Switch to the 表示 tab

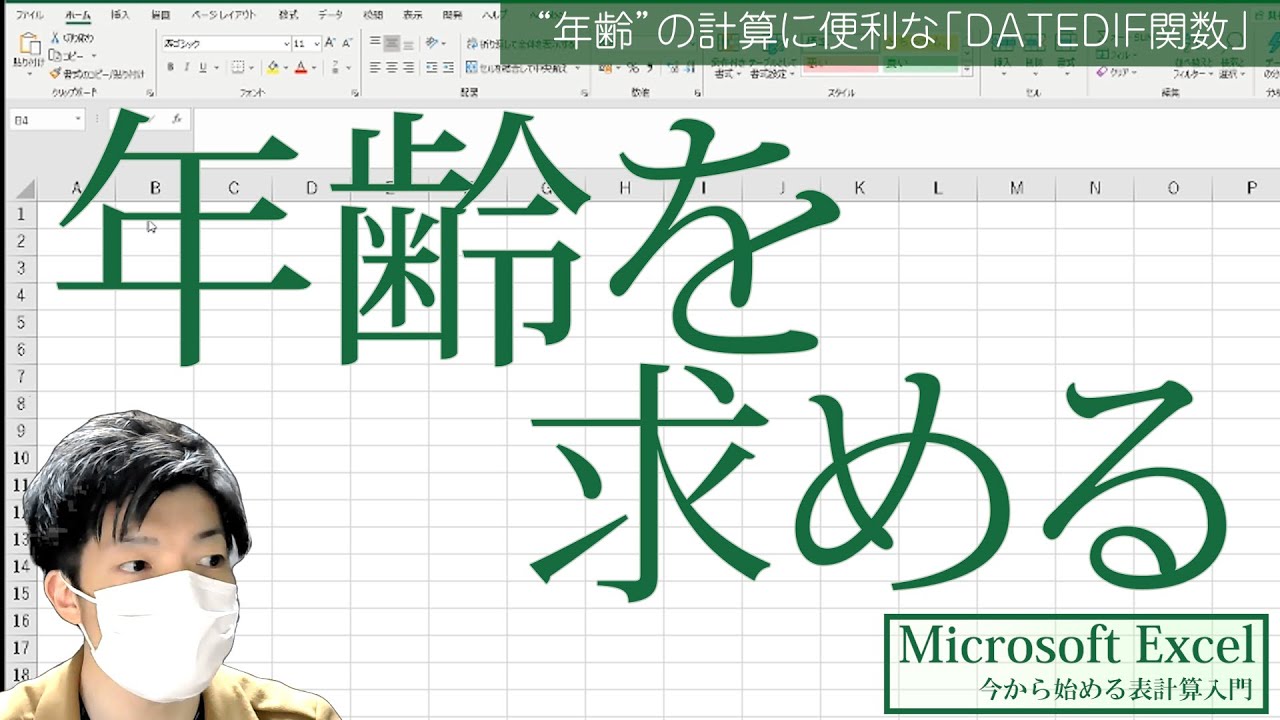click(412, 15)
